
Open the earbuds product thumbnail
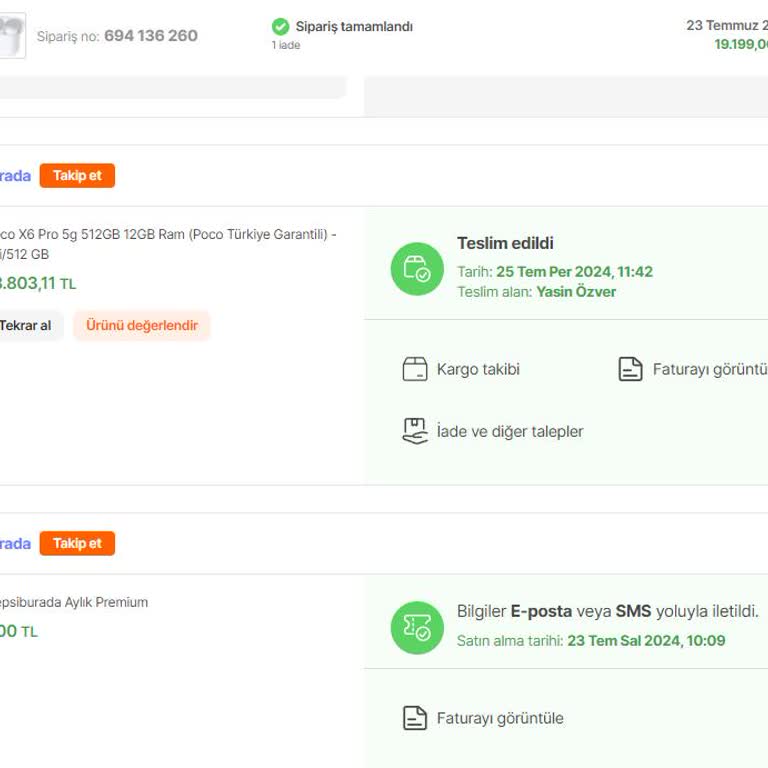click(x=12, y=36)
